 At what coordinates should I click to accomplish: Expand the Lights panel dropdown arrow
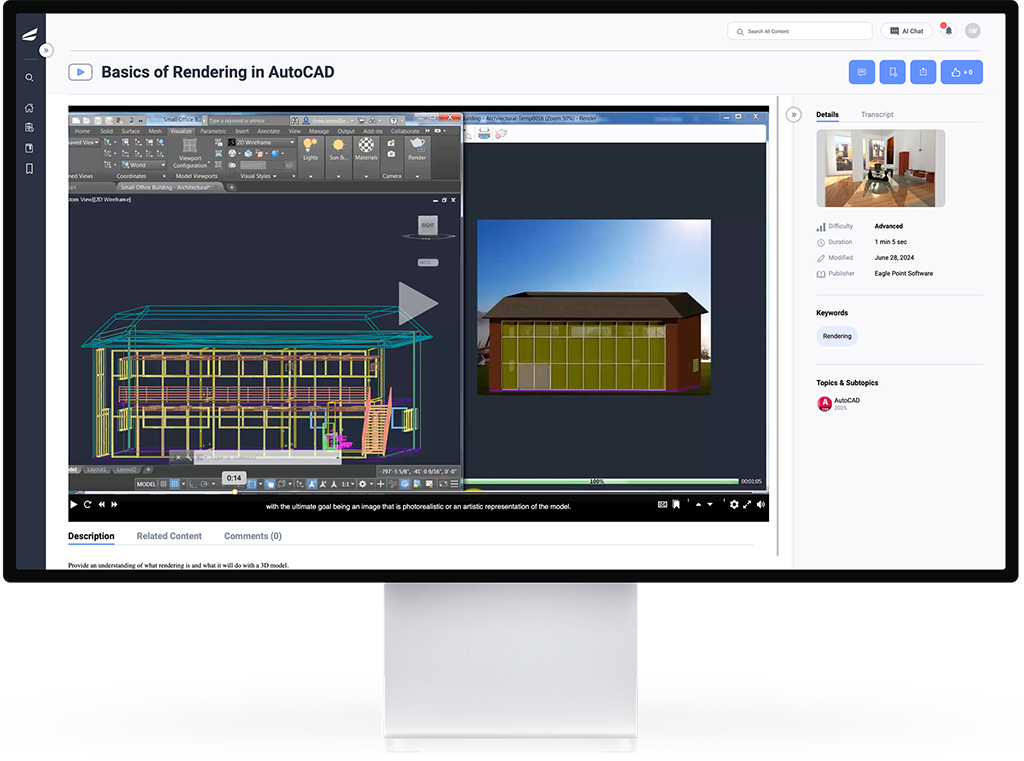(310, 176)
